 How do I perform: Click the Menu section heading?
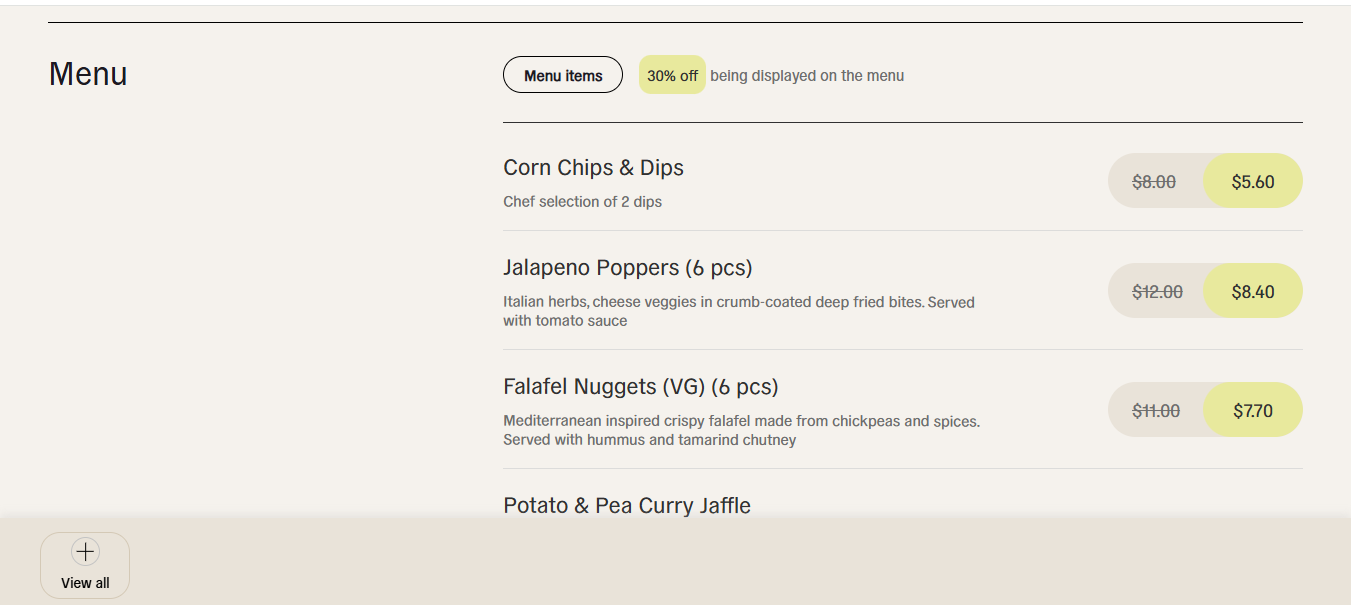tap(88, 74)
